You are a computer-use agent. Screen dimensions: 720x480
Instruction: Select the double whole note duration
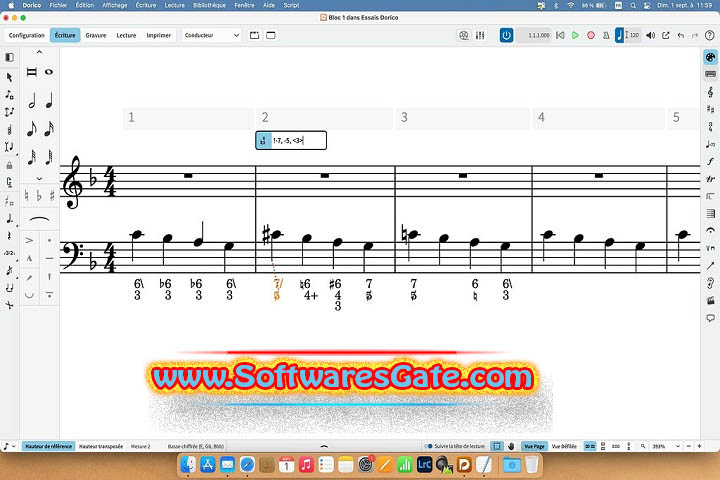31,72
